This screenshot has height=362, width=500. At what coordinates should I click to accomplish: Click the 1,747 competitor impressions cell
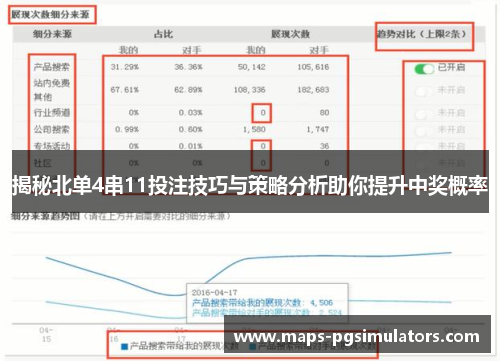click(318, 129)
